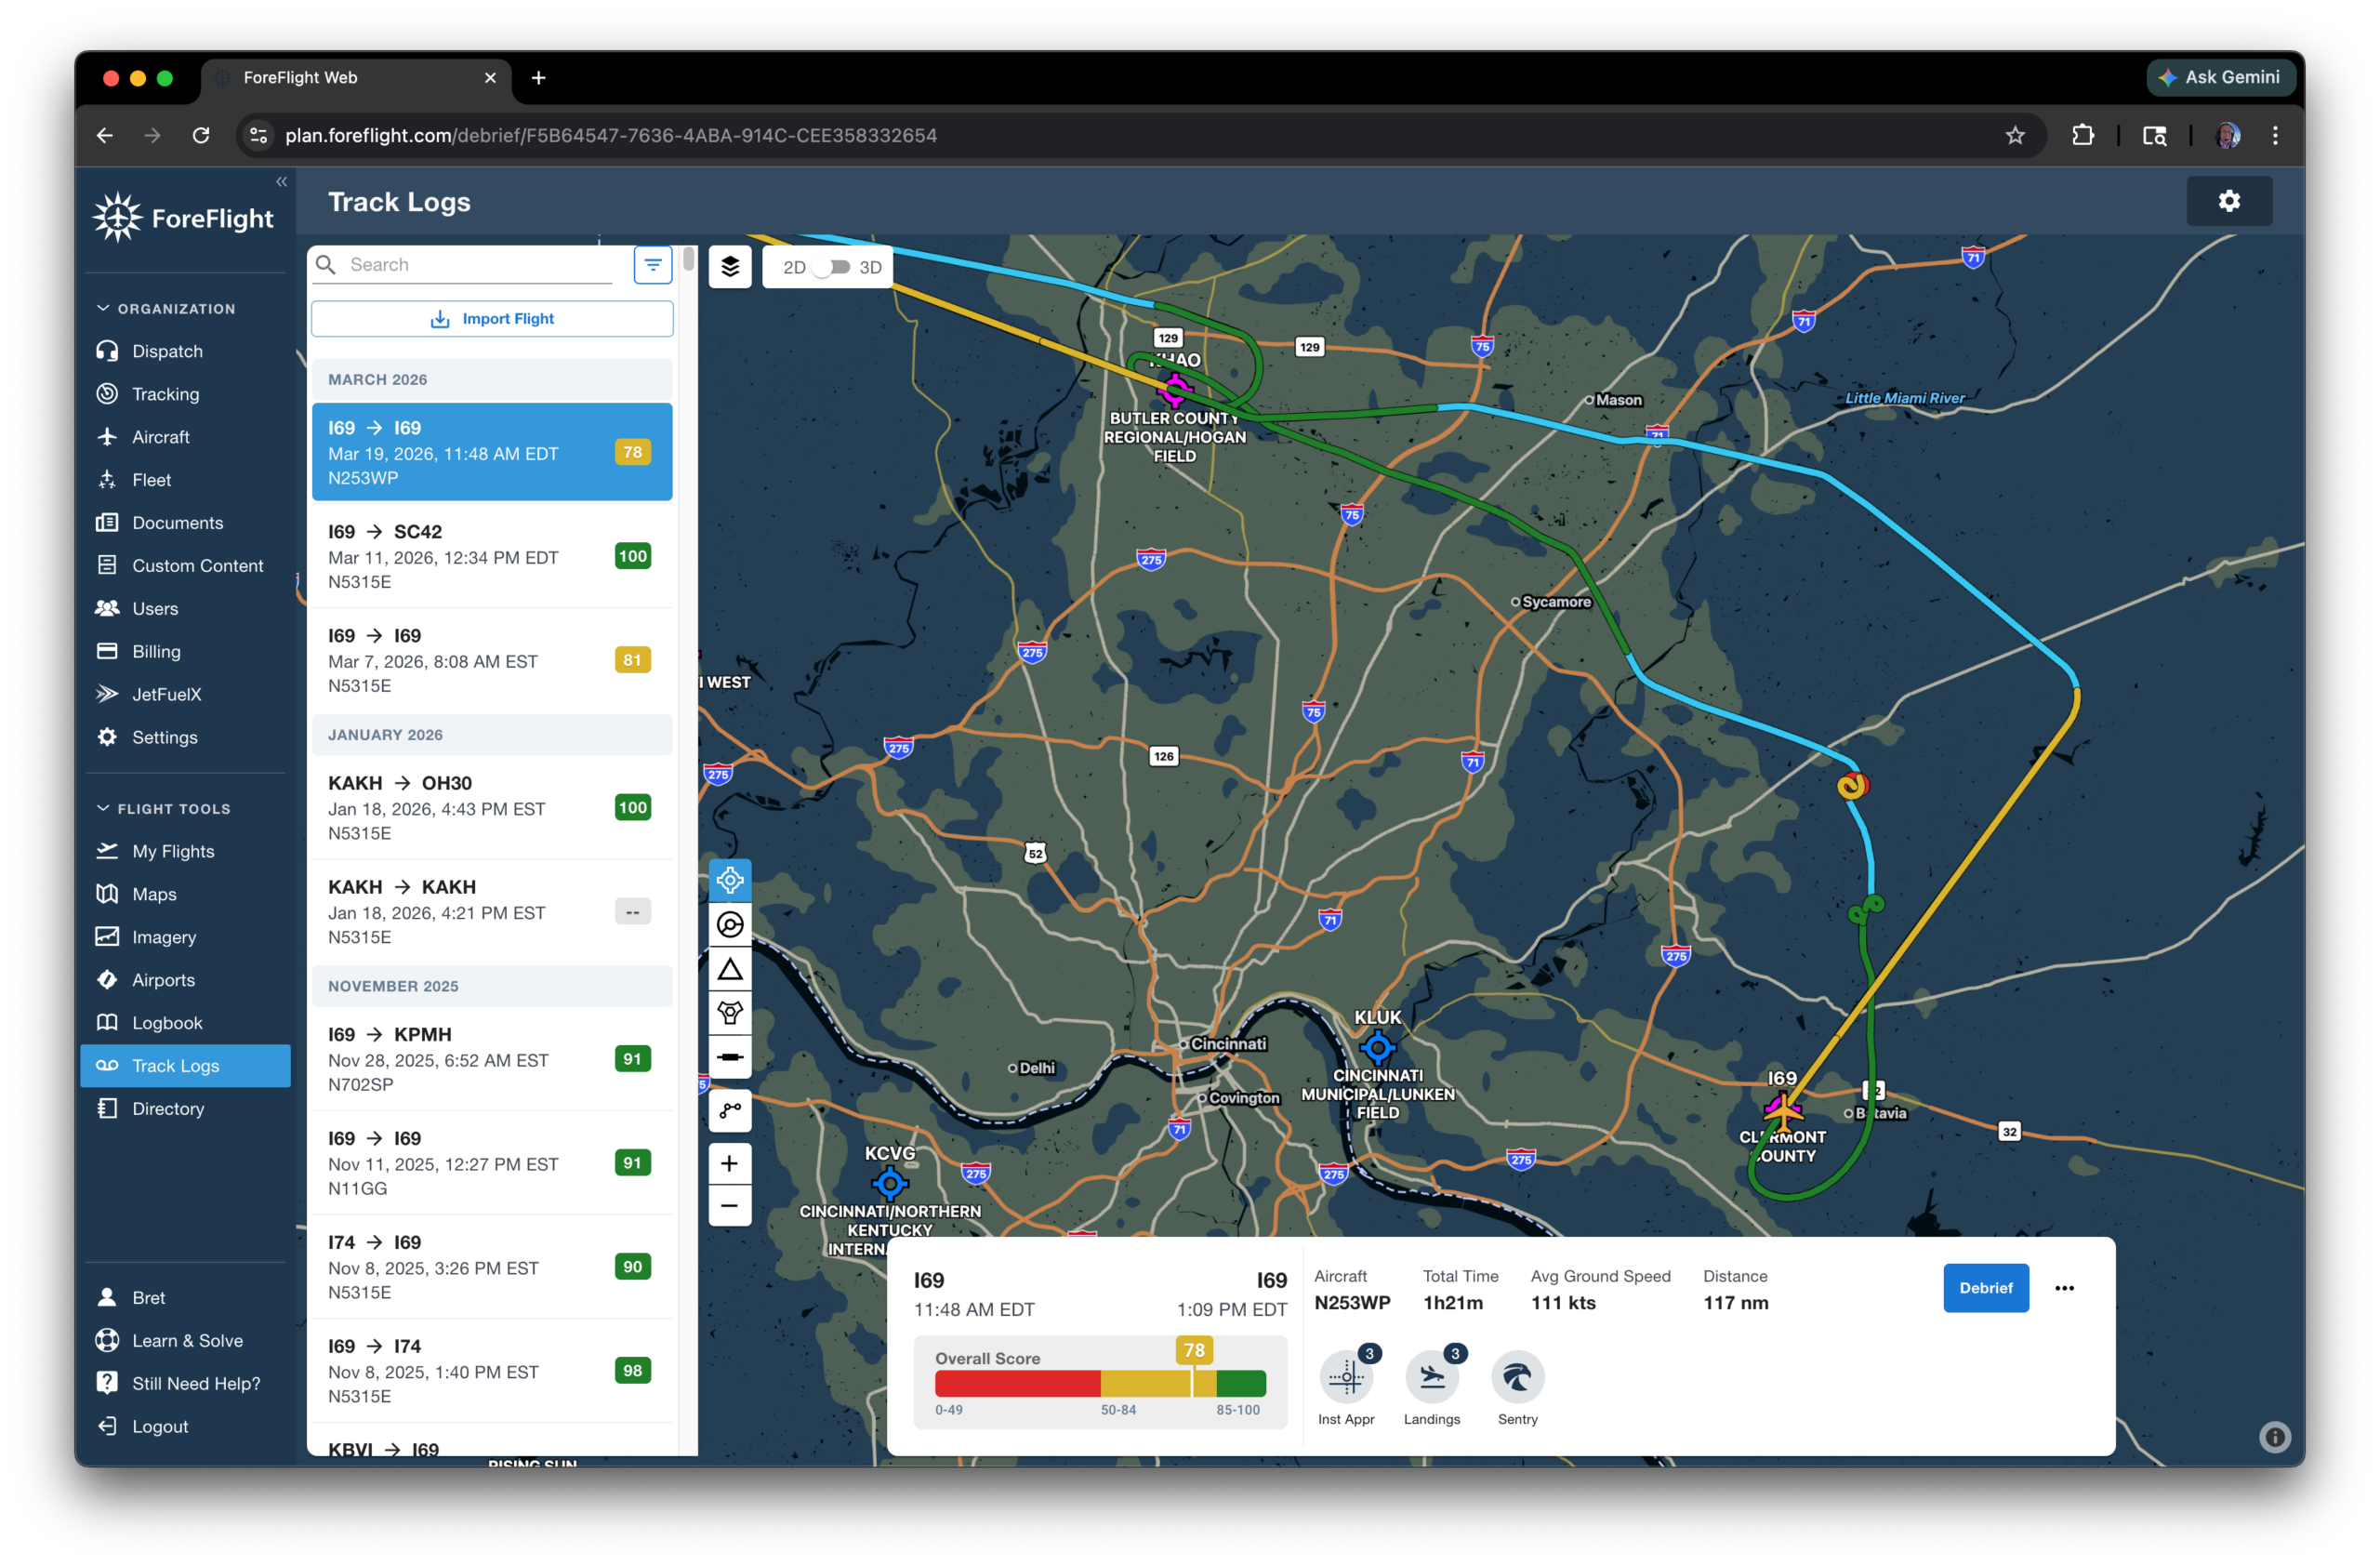Click the route line map tool icon
2380x1566 pixels.
[730, 1111]
